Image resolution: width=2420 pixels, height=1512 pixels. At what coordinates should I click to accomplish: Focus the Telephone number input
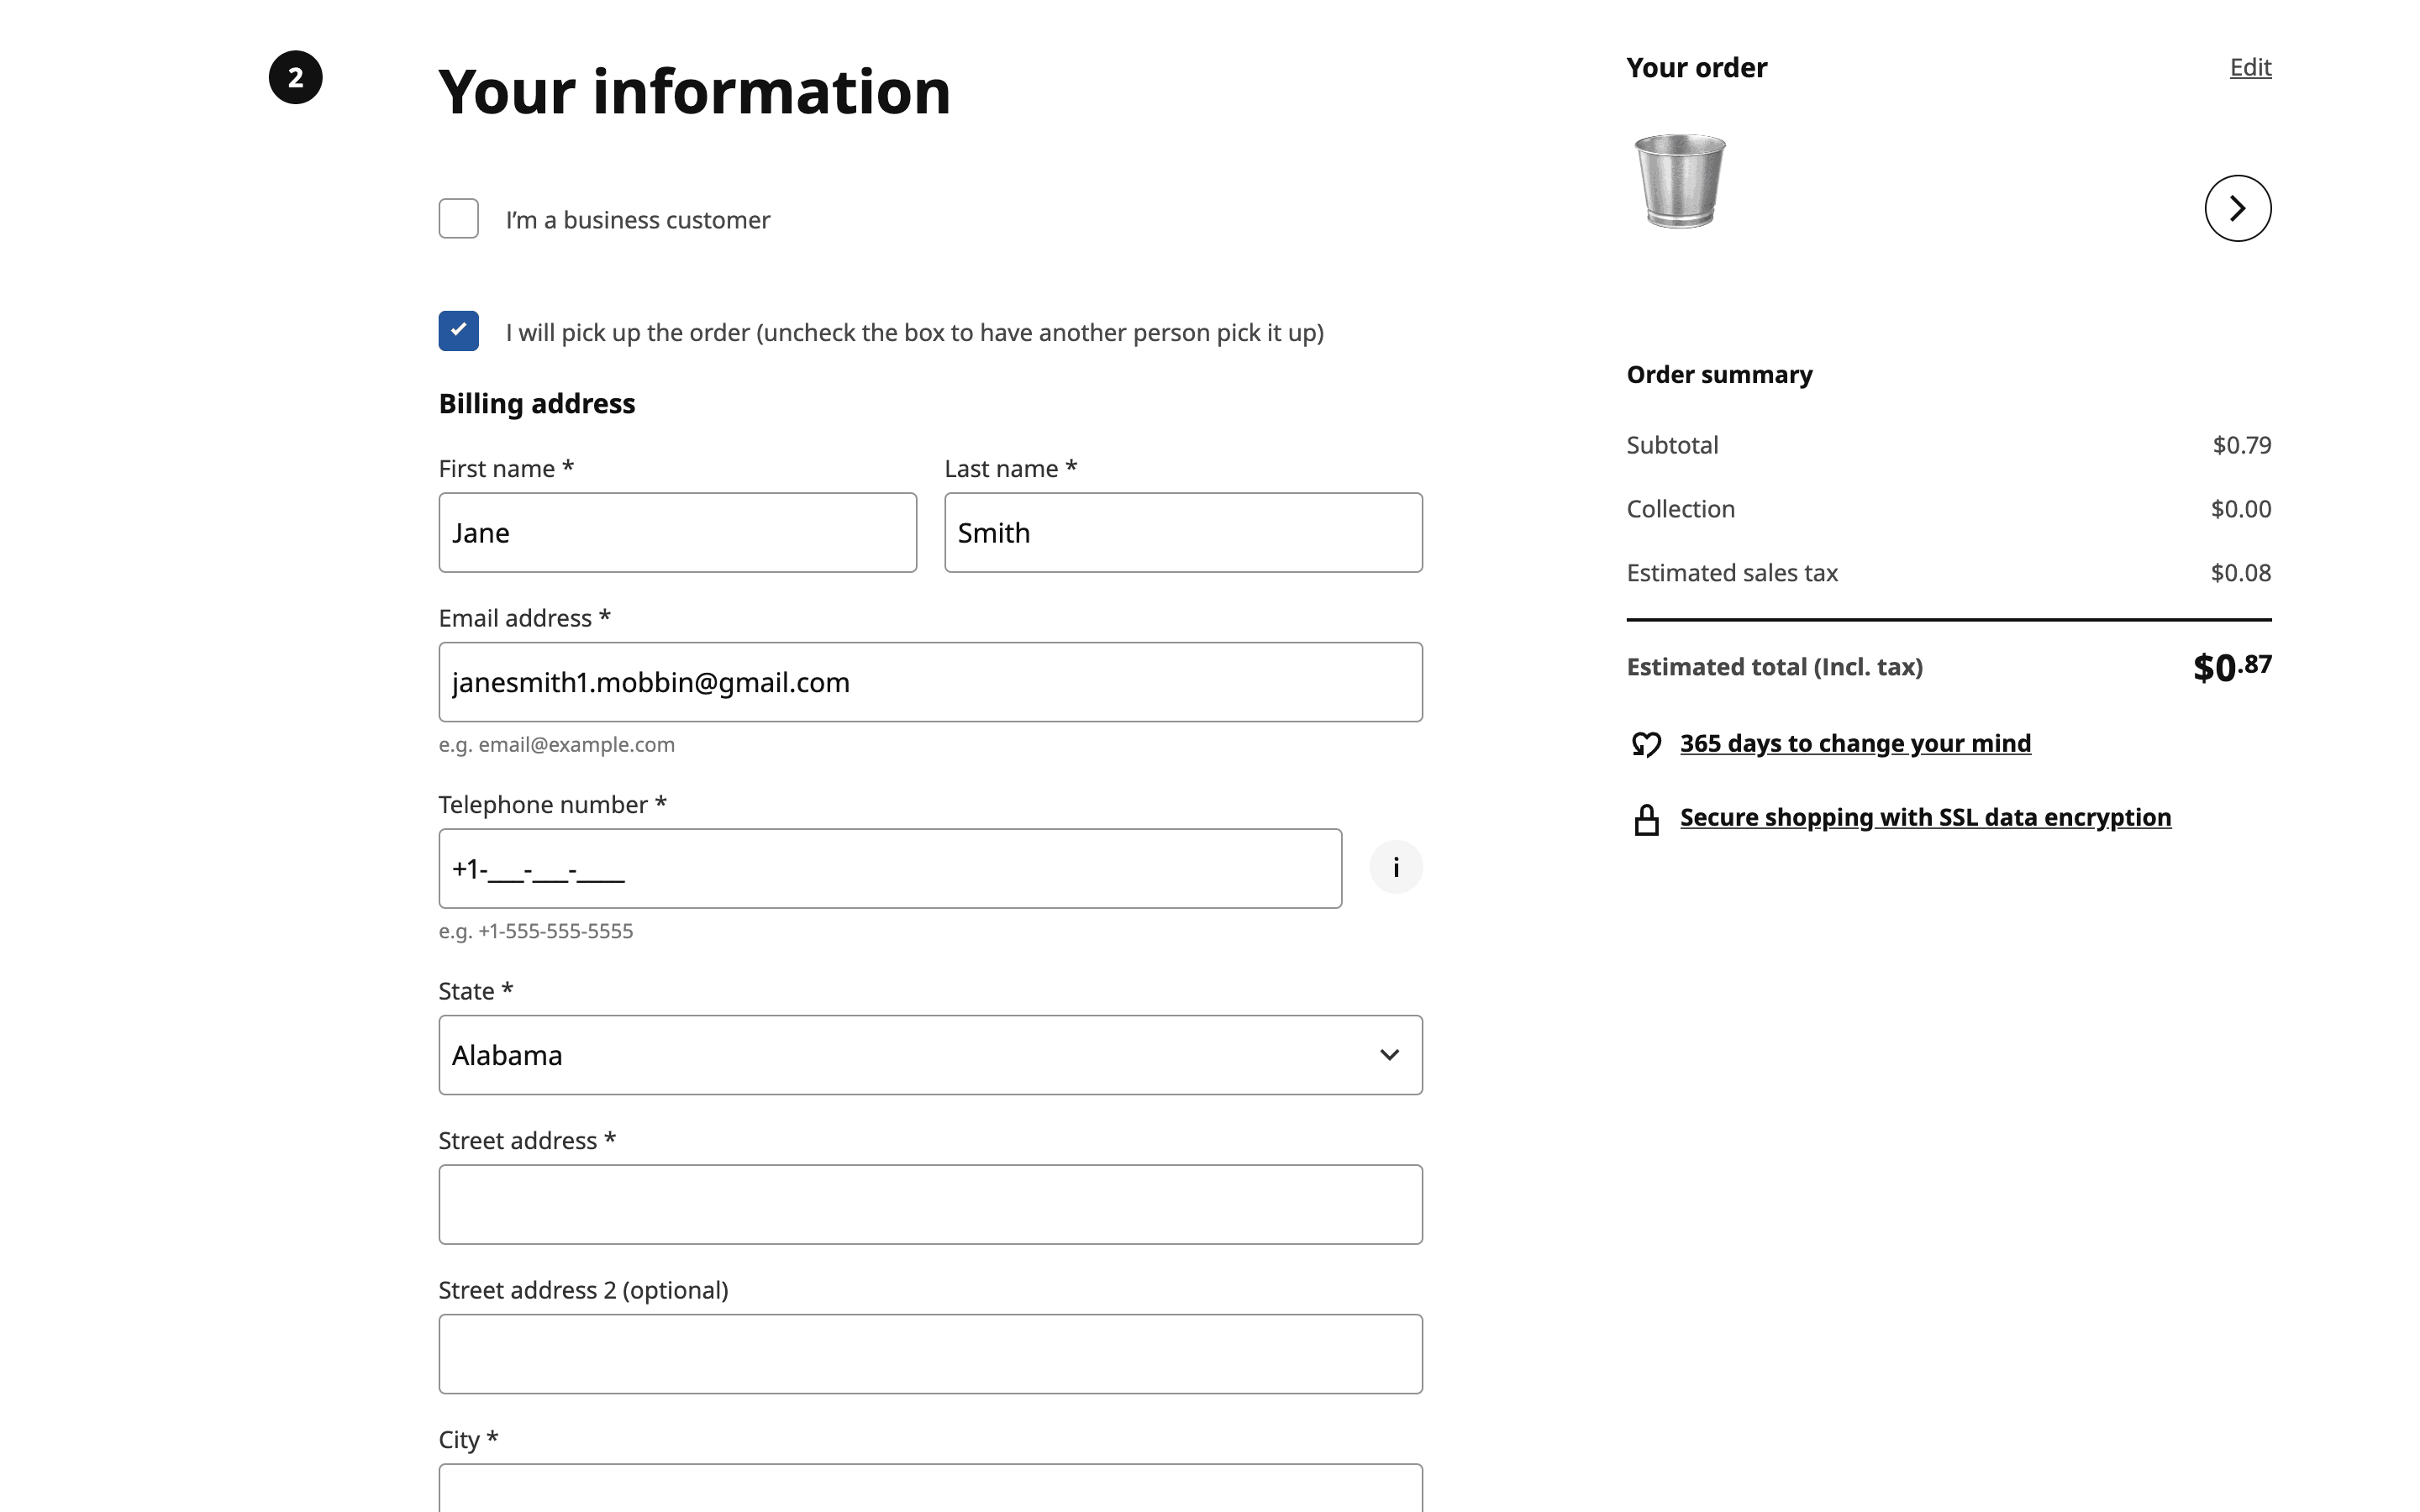coord(890,868)
